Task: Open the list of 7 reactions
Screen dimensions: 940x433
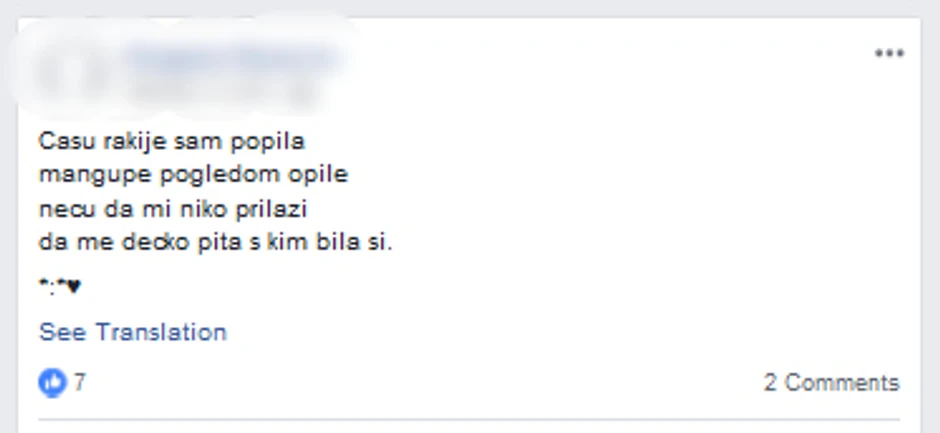Action: point(63,382)
